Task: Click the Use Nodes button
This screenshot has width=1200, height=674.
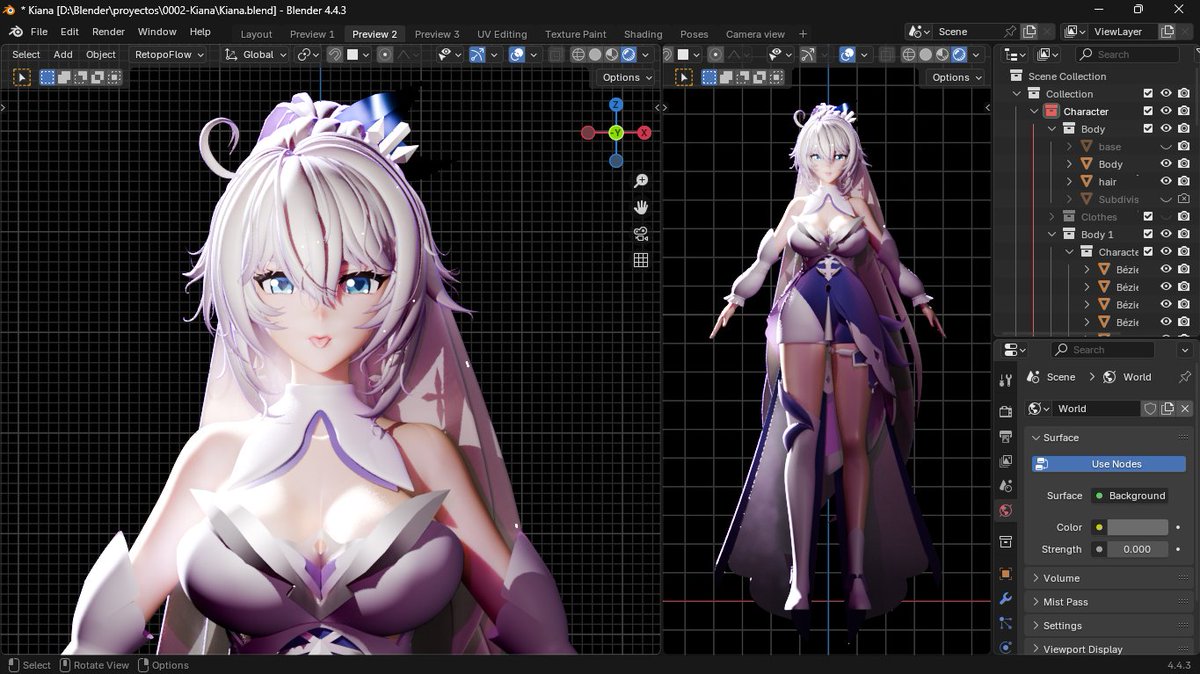Action: (1109, 464)
